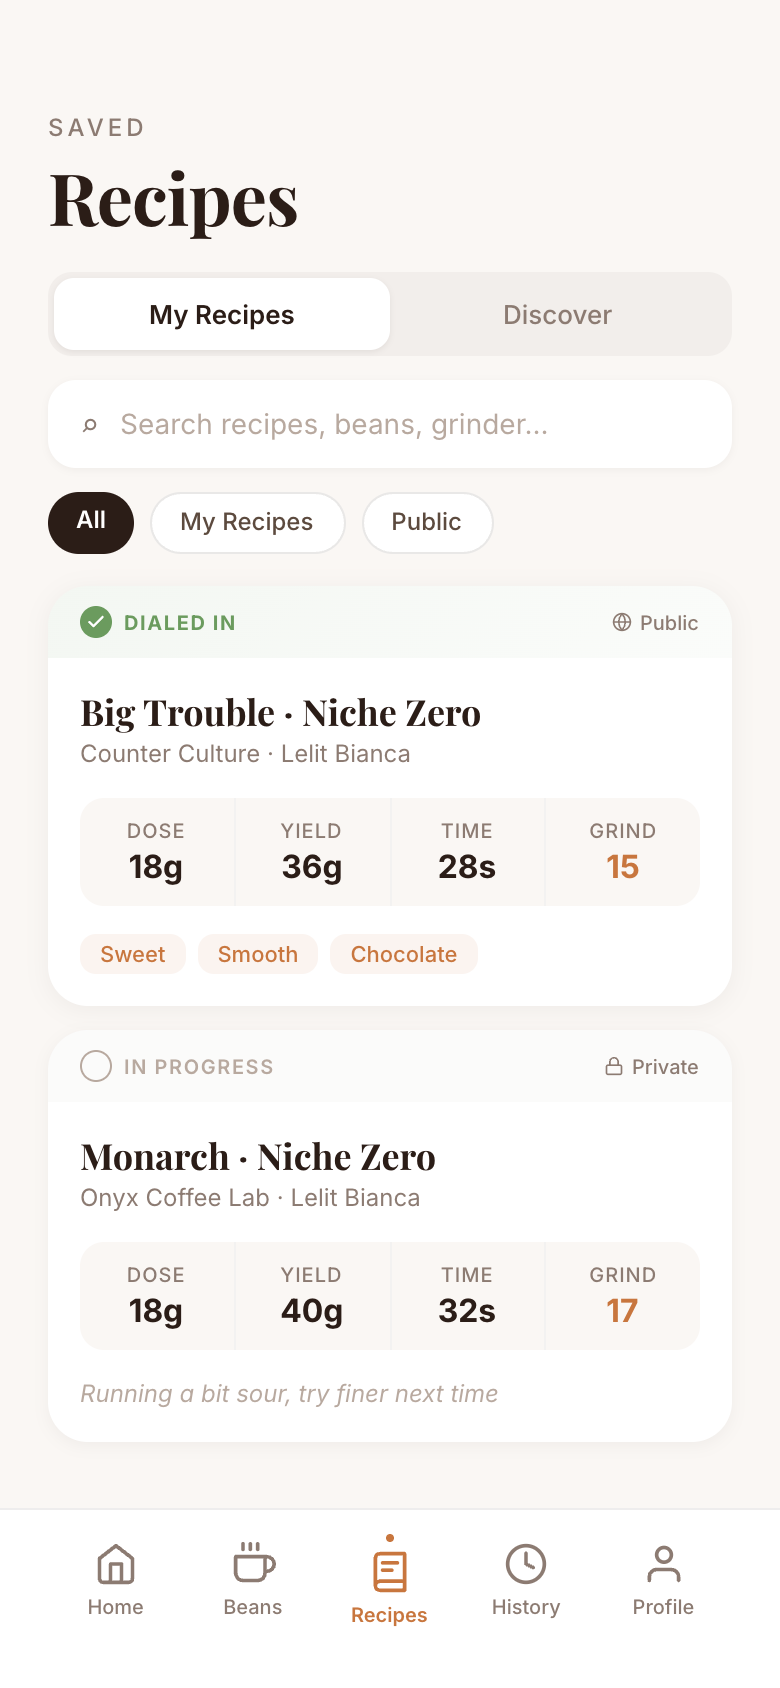Open Profile using the person icon
The image size is (780, 1688).
click(663, 1562)
